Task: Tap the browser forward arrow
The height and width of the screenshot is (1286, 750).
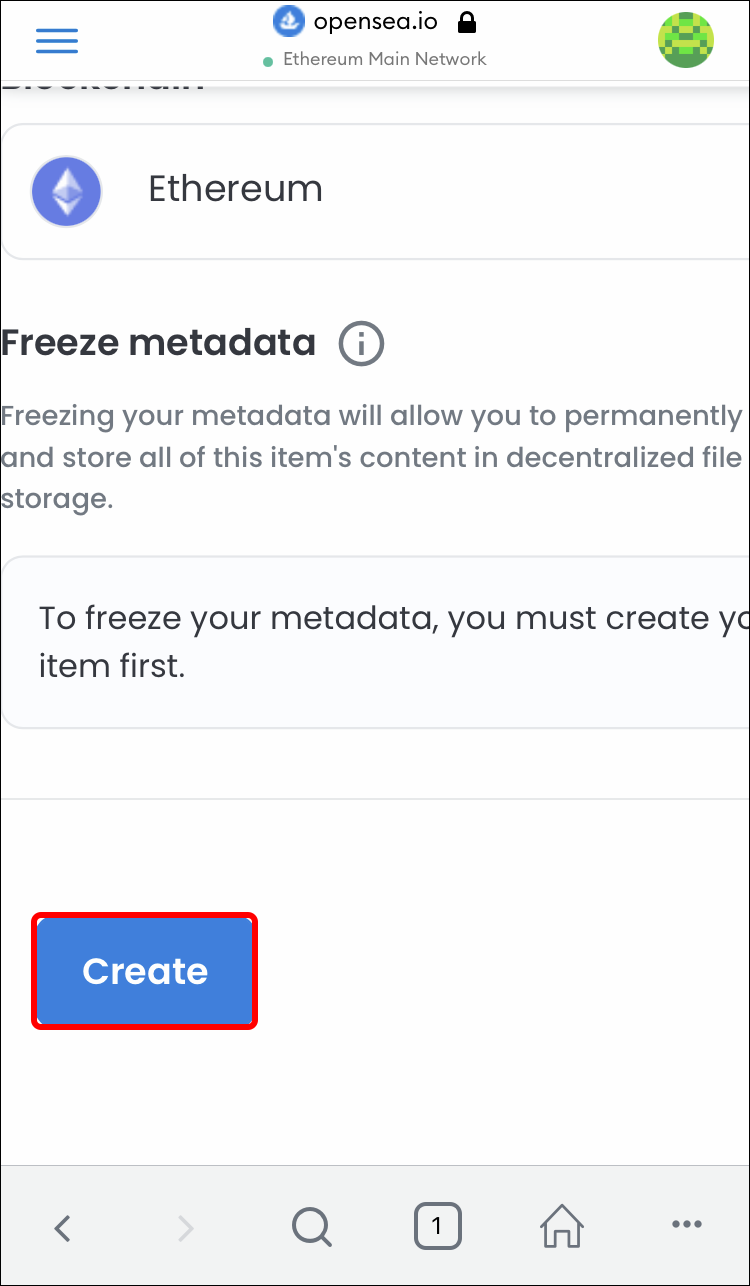Action: click(186, 1227)
